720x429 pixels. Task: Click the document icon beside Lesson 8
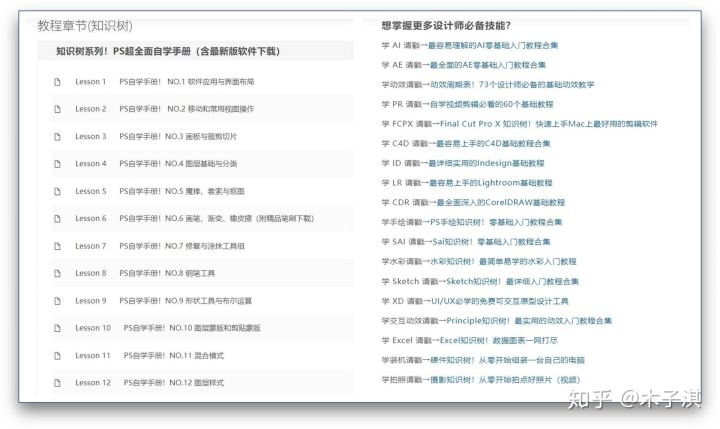coord(57,273)
